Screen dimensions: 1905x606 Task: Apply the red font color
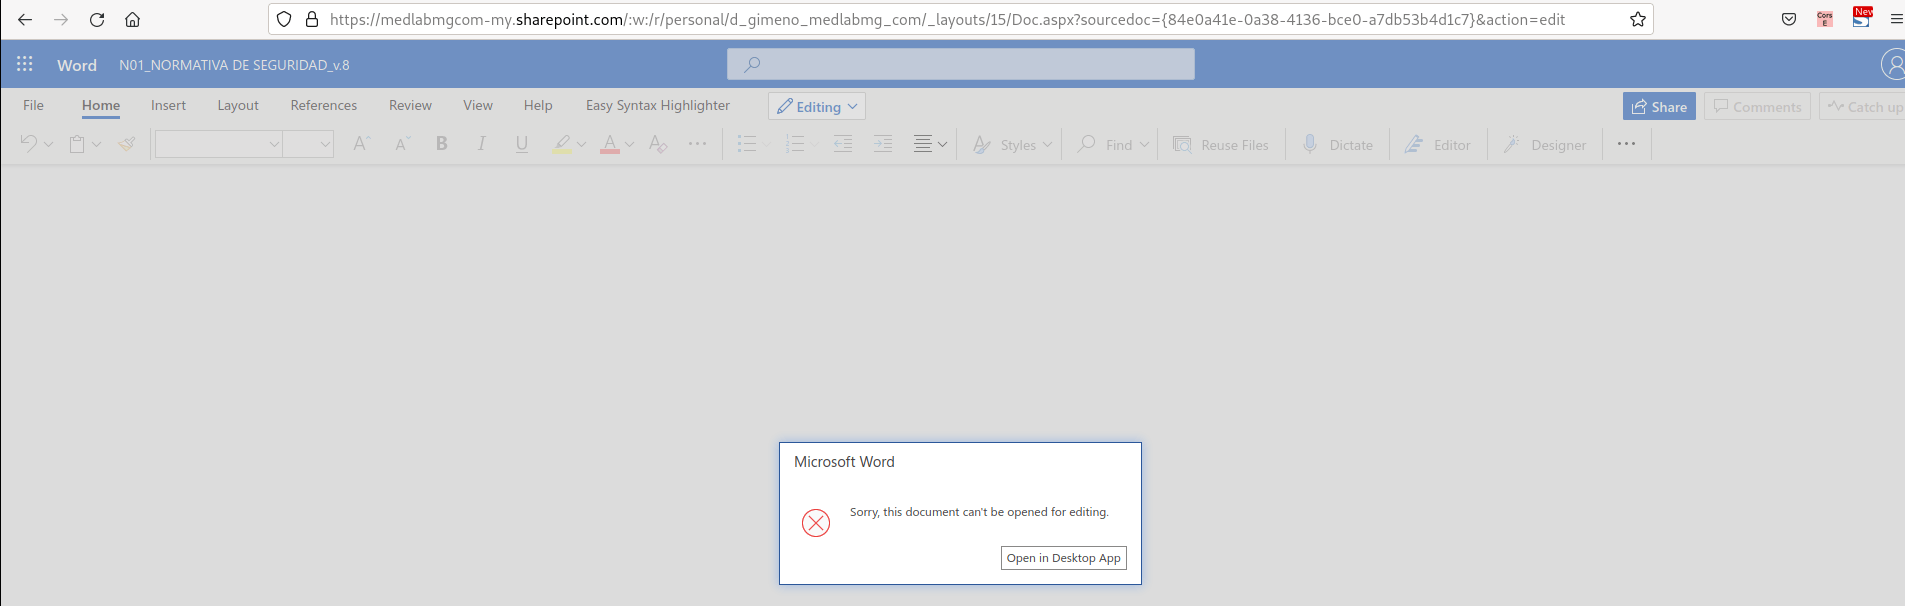610,144
